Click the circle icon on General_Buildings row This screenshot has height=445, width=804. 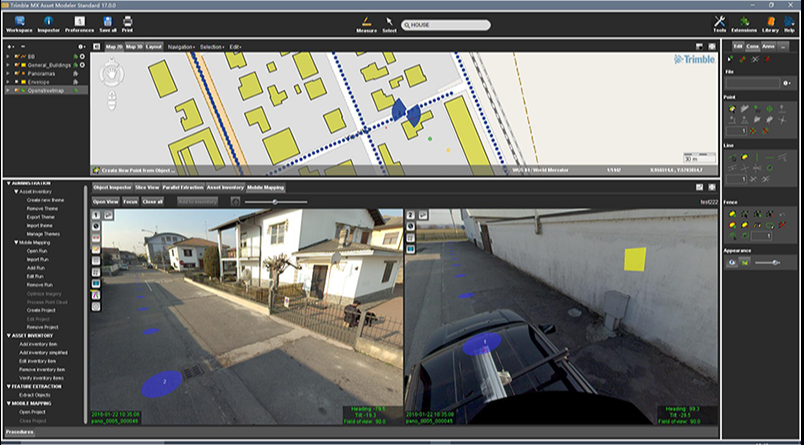[82, 65]
